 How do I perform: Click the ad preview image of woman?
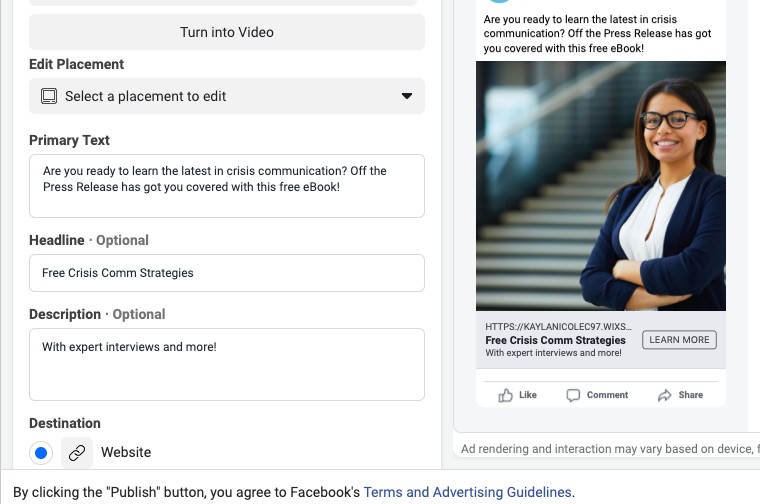tap(601, 186)
